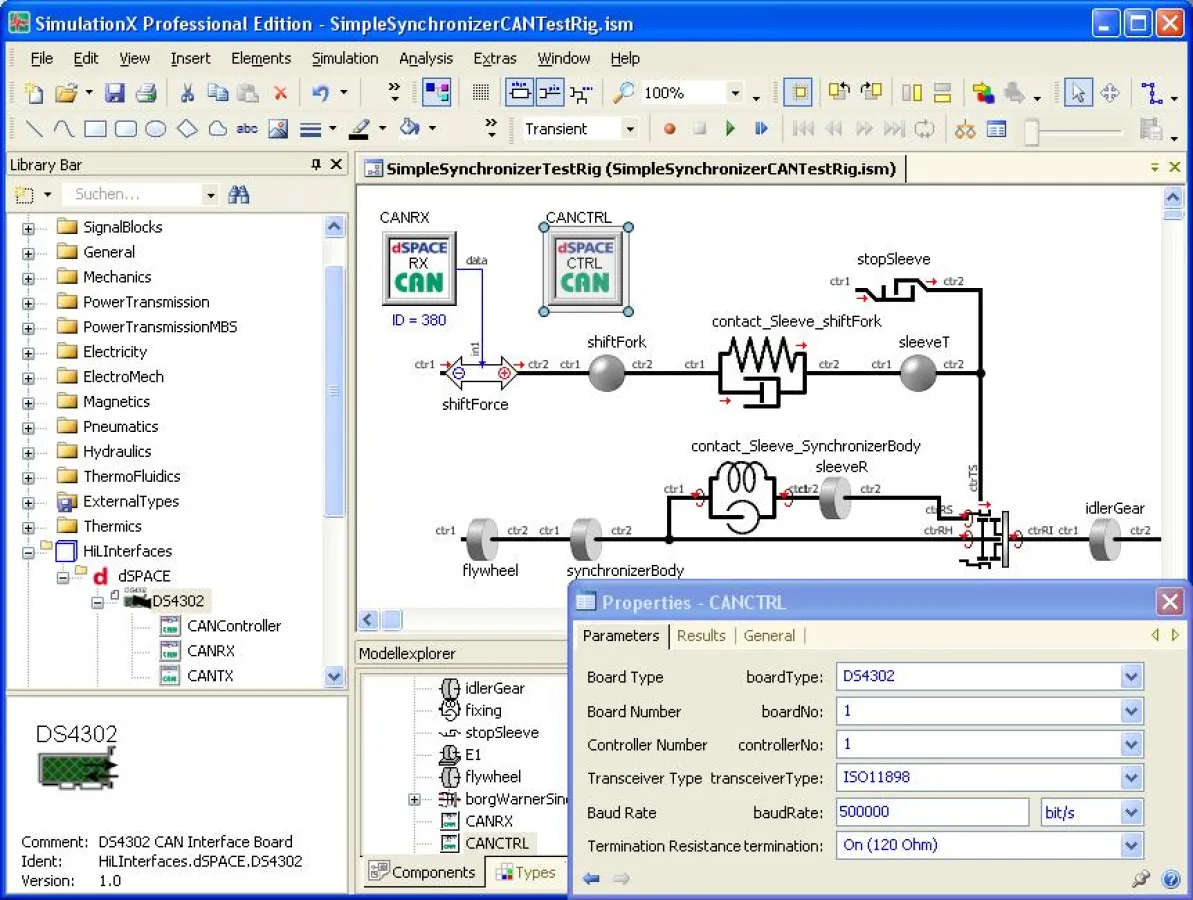Select the ellipse drawing tool
The width and height of the screenshot is (1193, 900).
[x=156, y=129]
